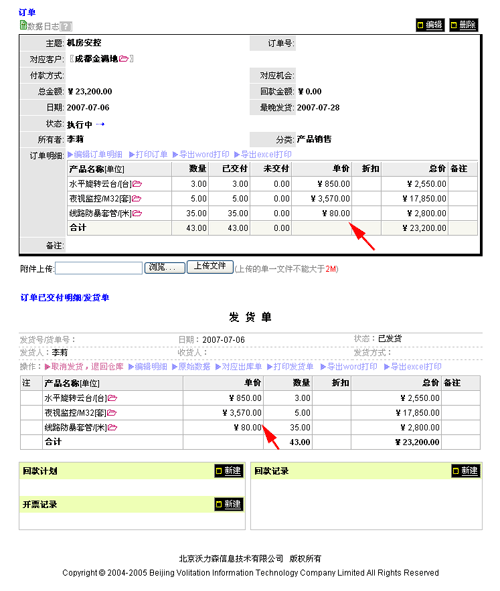Open the folder icon for 线路防暴套管 in the delivery note
500x591 pixels.
(112, 427)
